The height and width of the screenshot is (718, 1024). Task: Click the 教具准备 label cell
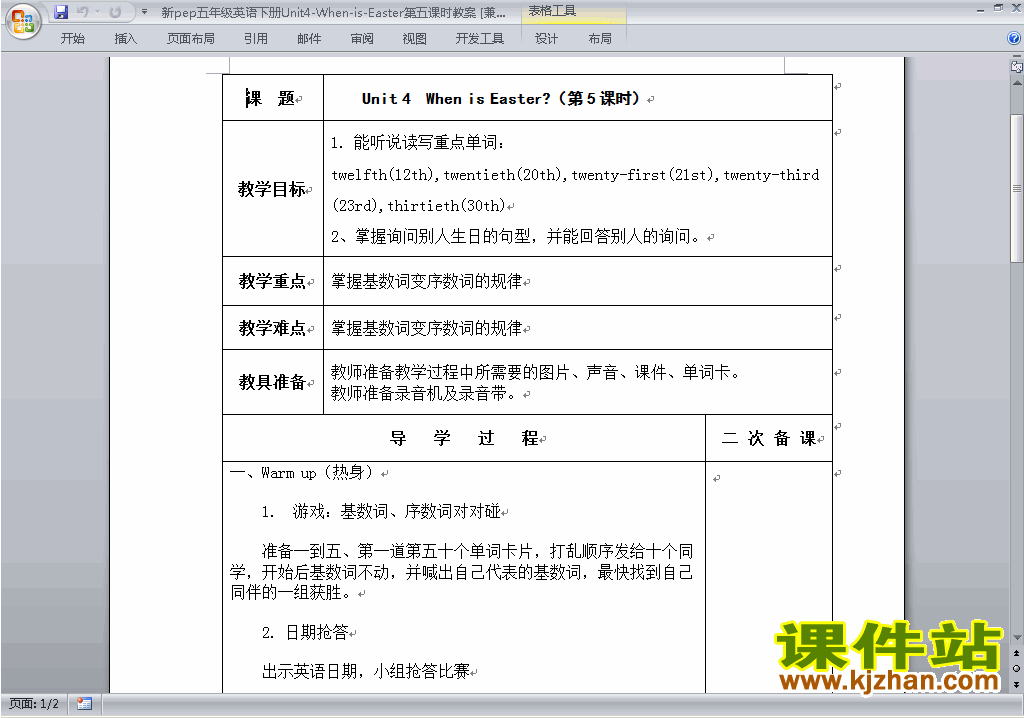273,382
